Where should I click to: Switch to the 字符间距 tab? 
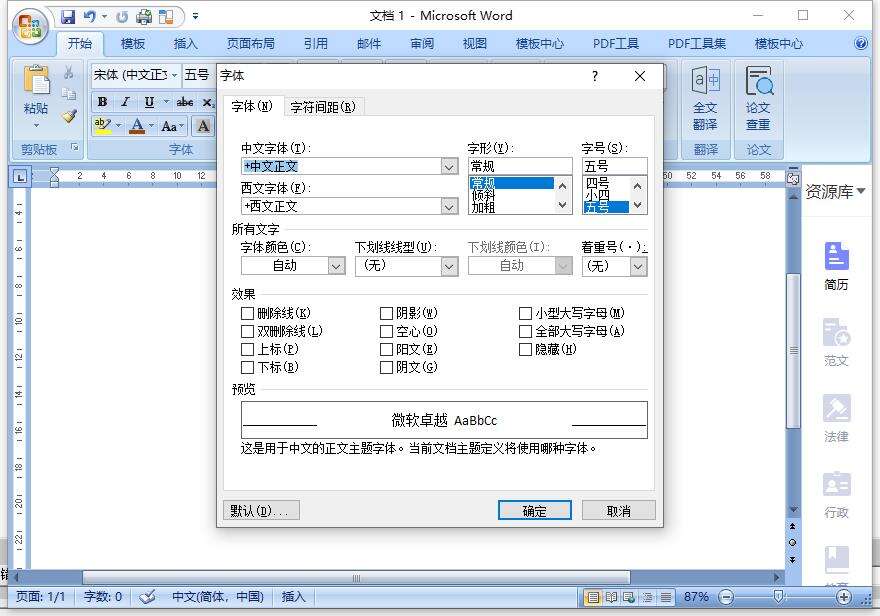point(323,107)
